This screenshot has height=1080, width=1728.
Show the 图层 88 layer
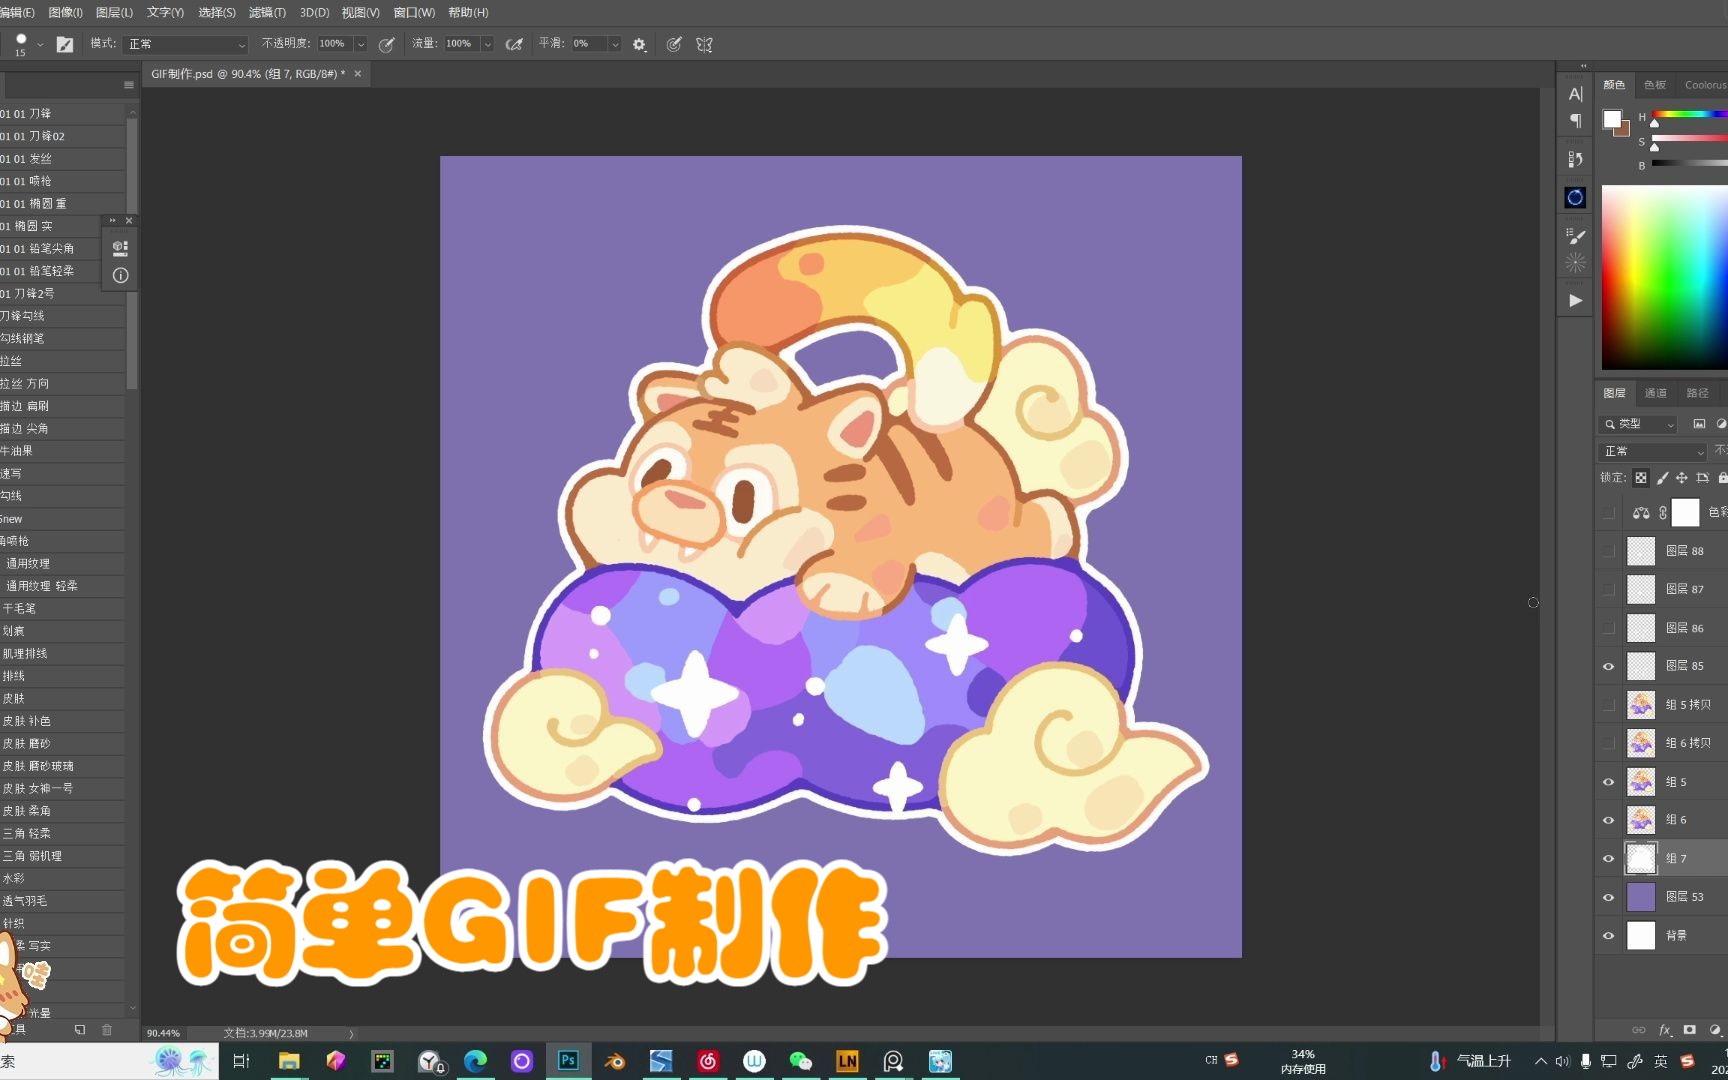[x=1608, y=551]
